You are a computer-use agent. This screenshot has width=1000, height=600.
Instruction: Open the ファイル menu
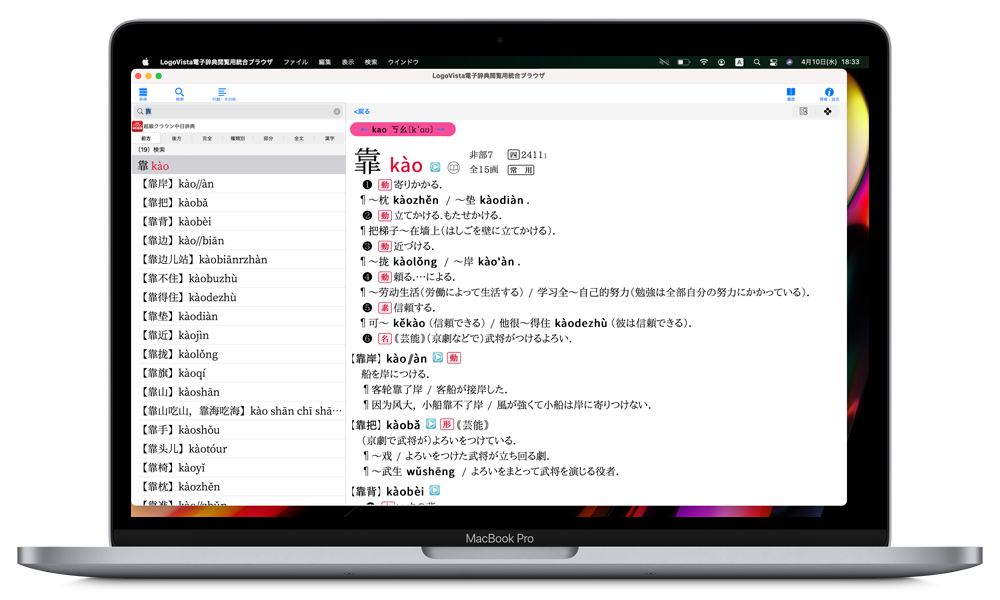[x=295, y=62]
